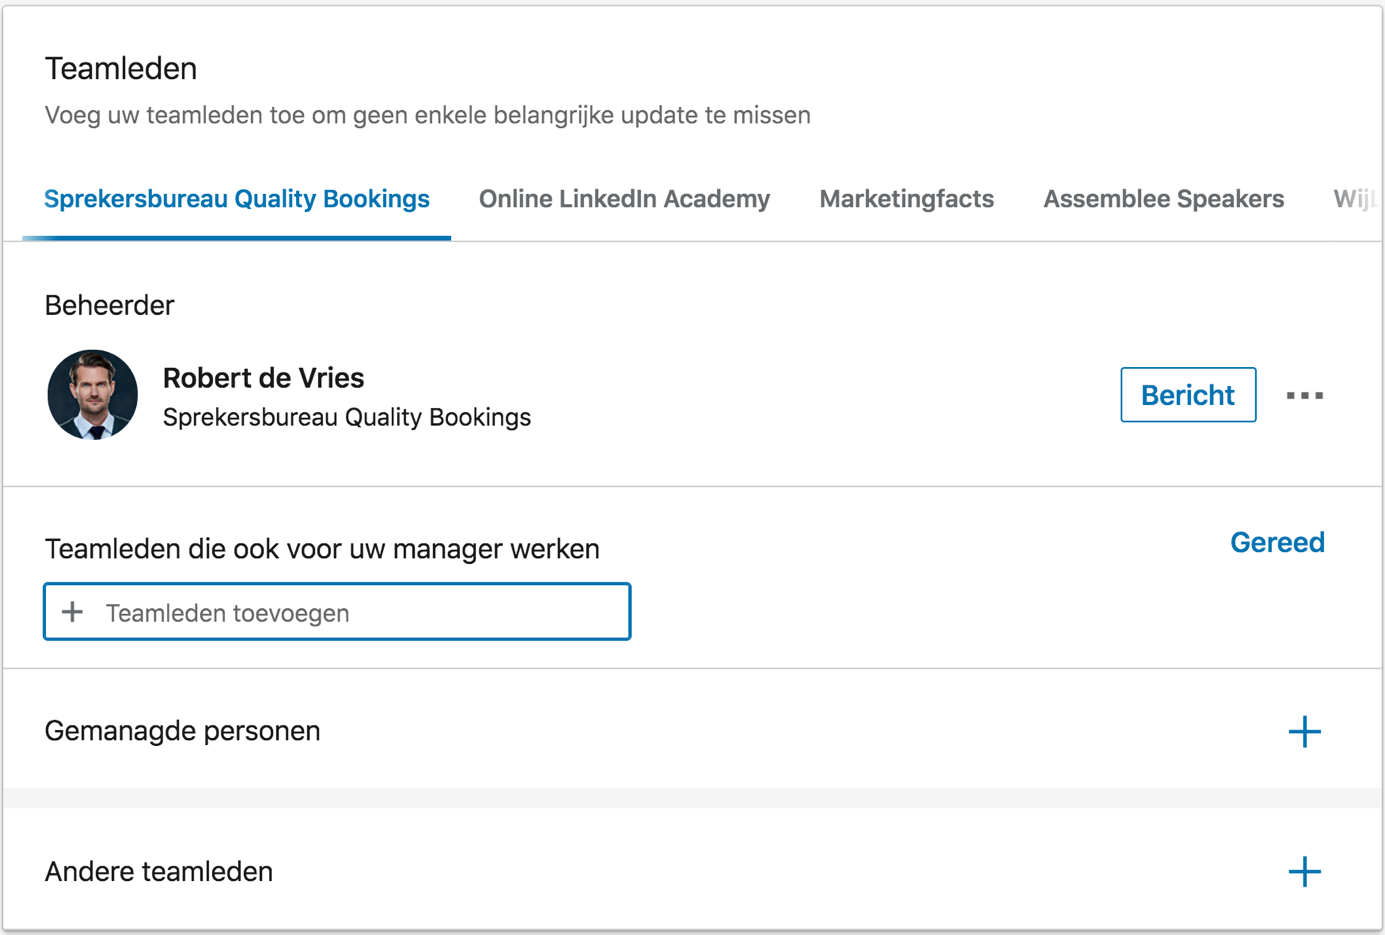Select the Sprekersbureau Quality Bookings tab
The height and width of the screenshot is (935, 1385).
[x=237, y=199]
